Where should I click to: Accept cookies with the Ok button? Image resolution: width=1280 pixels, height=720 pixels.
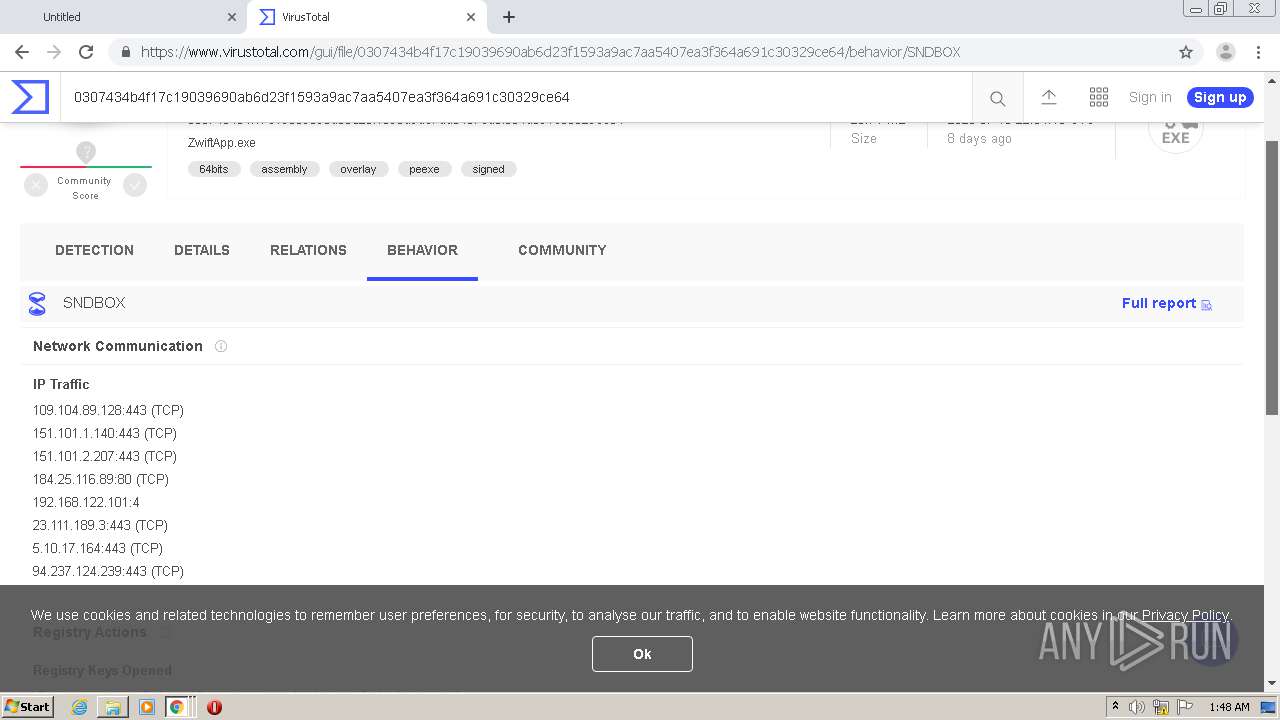click(642, 654)
